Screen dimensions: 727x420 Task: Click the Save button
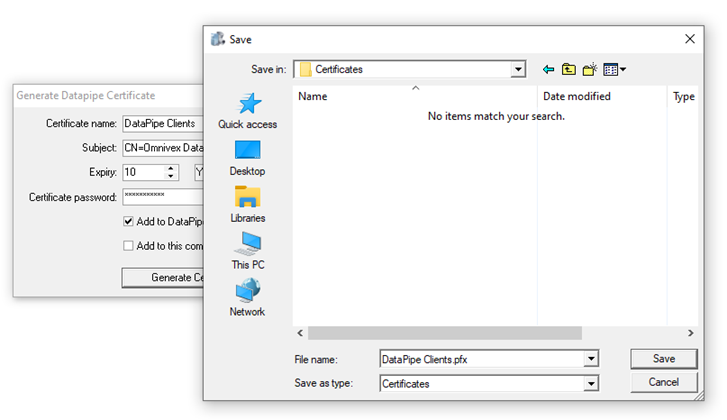tap(663, 358)
